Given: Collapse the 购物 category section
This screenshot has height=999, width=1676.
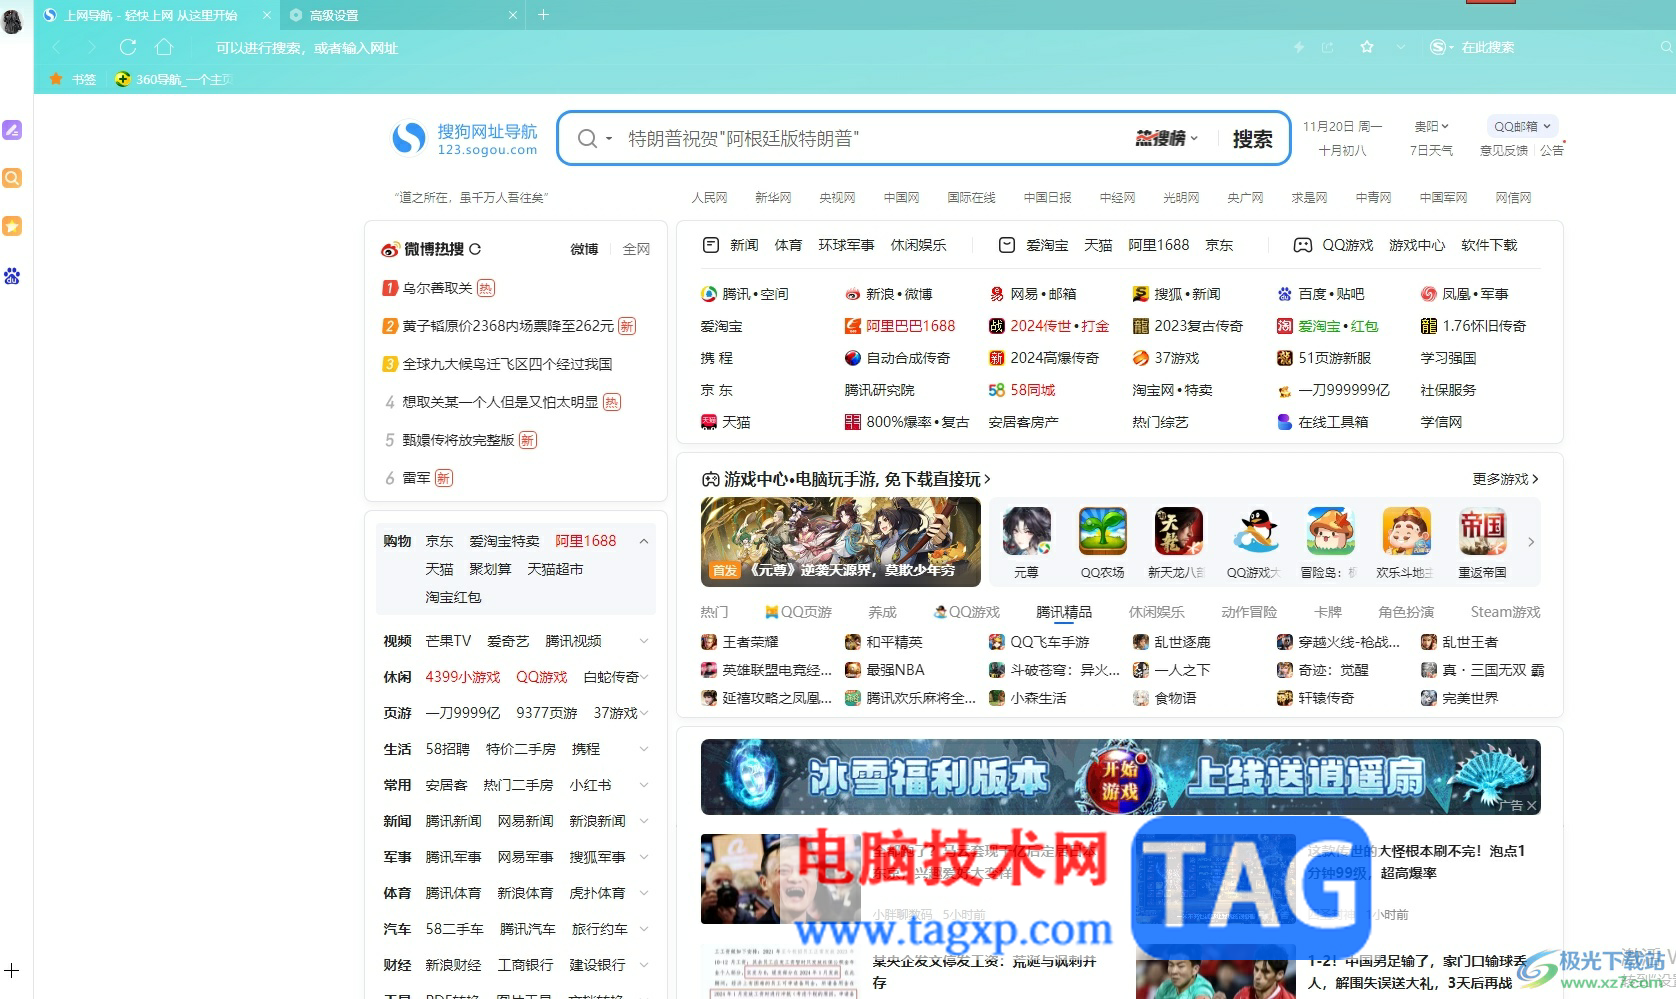Looking at the screenshot, I should (x=644, y=541).
